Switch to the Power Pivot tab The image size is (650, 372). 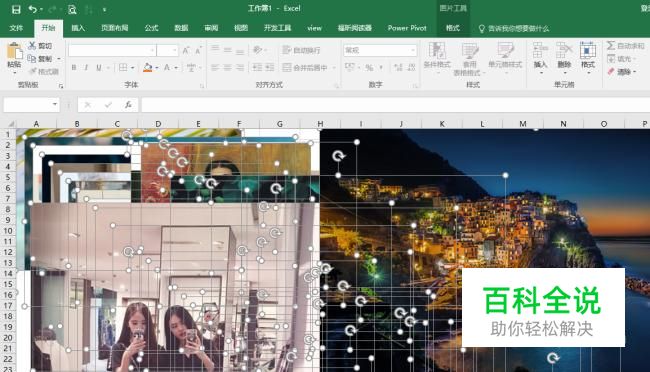click(407, 28)
